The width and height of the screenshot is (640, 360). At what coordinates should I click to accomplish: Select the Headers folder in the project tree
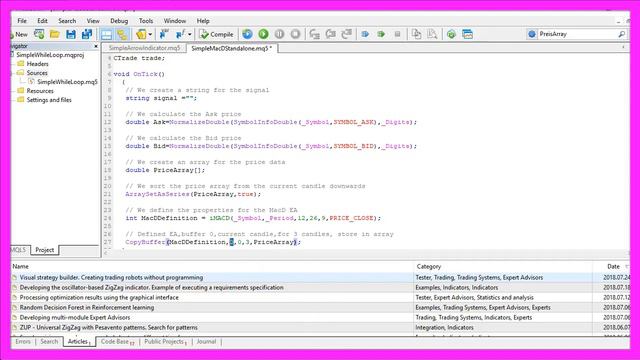coord(37,64)
